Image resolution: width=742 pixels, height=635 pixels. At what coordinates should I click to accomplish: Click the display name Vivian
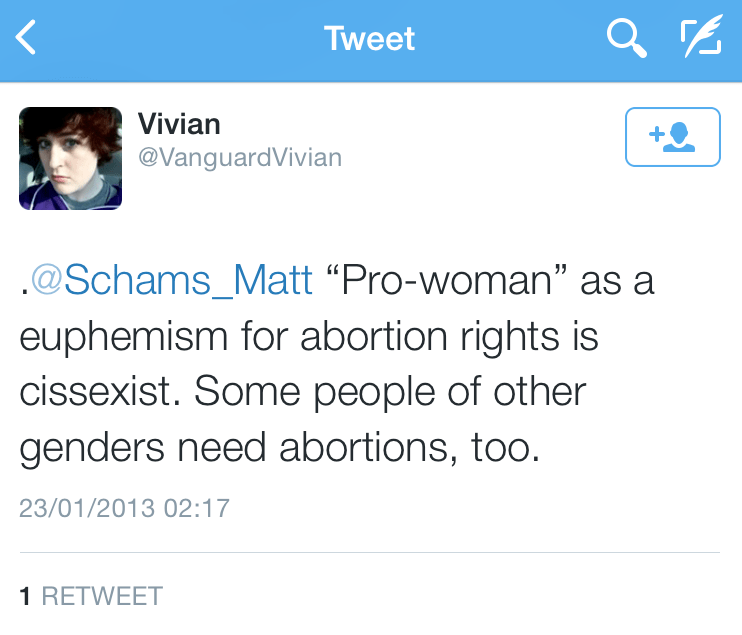click(x=179, y=124)
